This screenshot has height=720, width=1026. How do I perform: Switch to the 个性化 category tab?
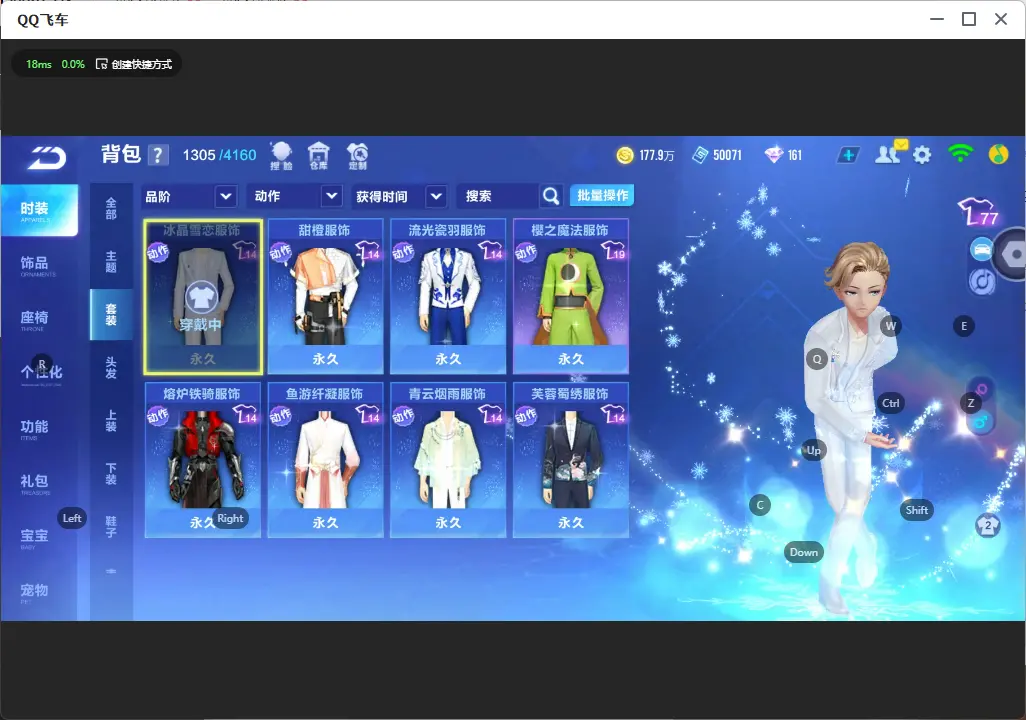[41, 373]
